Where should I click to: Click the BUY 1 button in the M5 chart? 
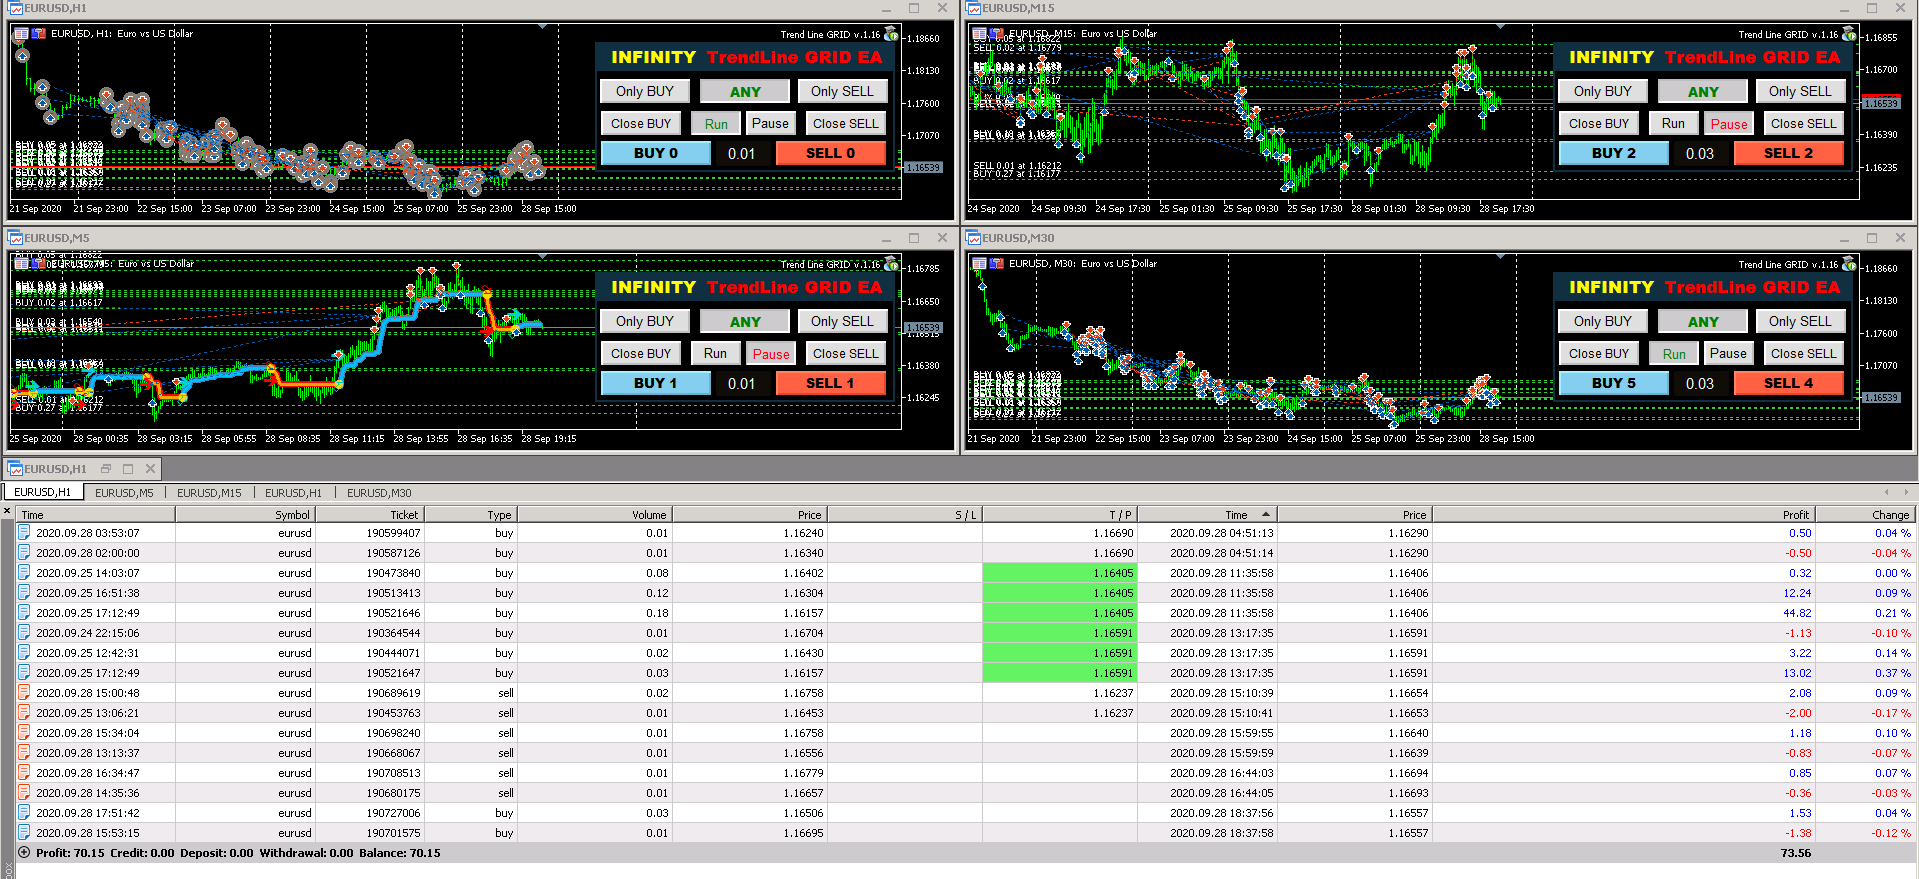tap(655, 383)
